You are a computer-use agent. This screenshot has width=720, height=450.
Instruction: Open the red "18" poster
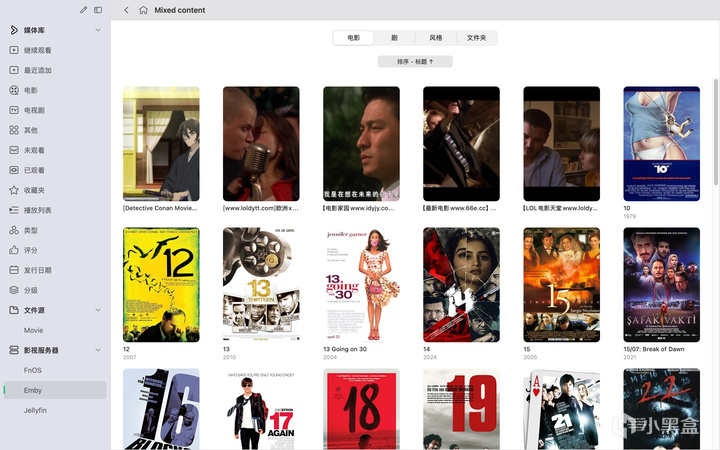tap(361, 409)
